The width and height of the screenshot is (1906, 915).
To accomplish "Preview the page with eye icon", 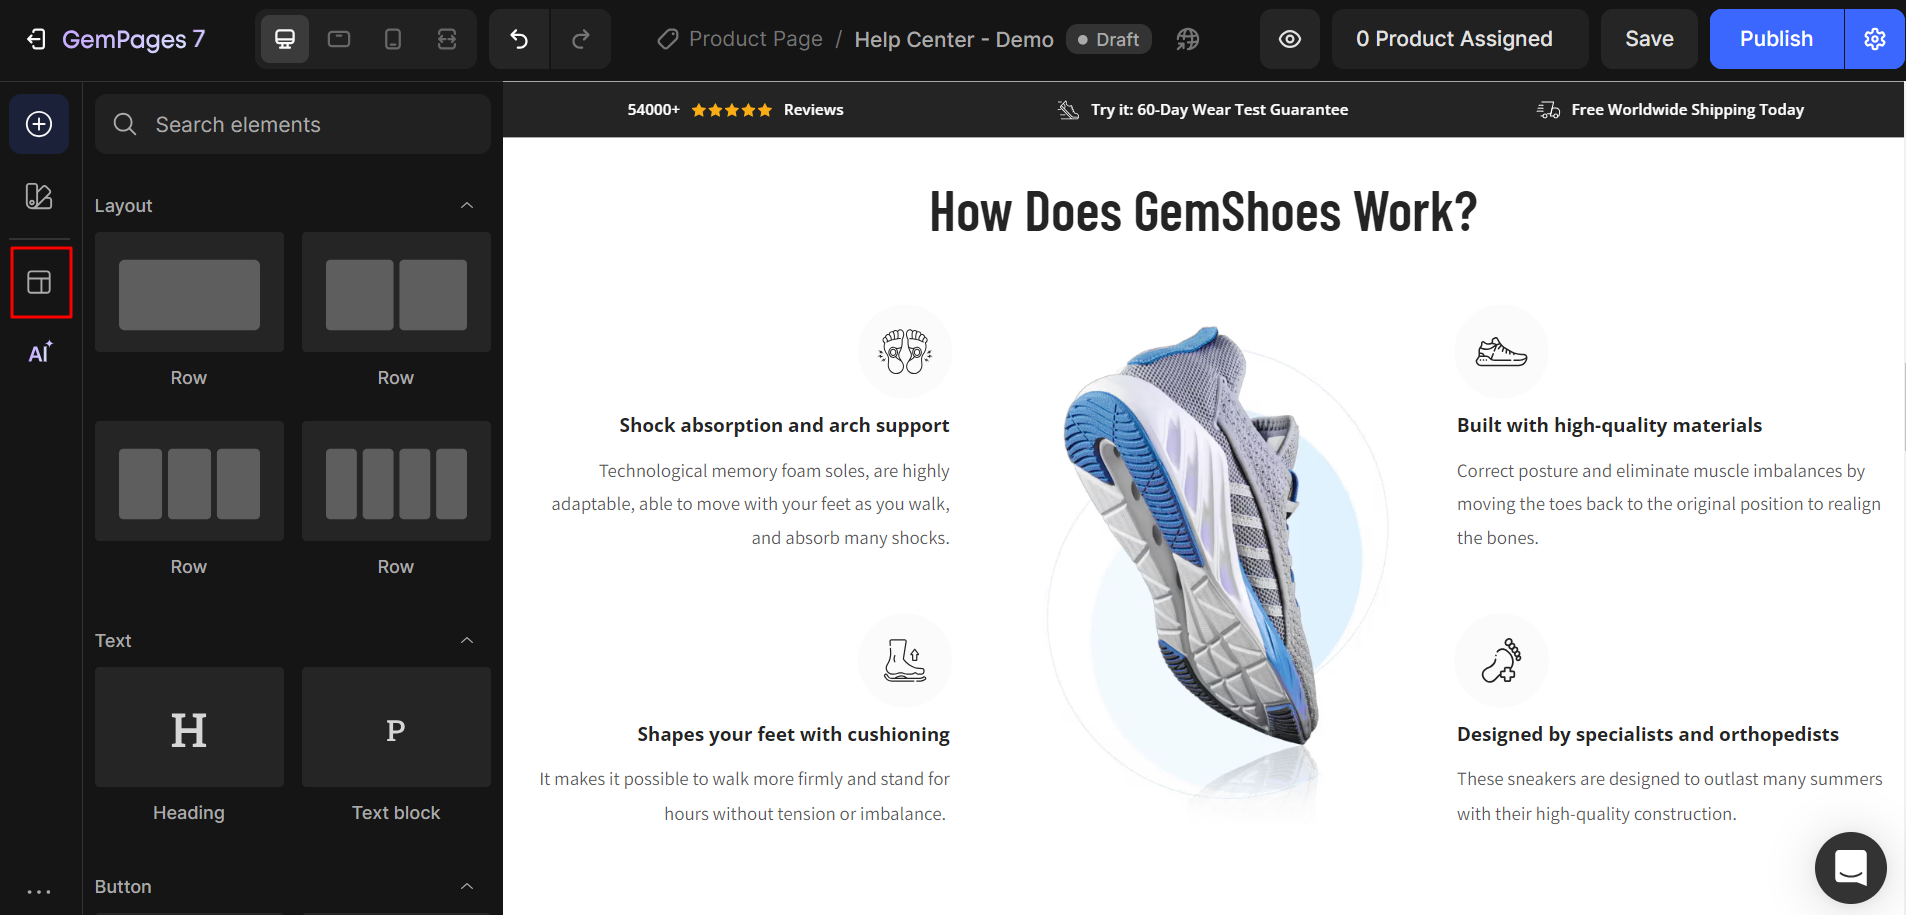I will pyautogui.click(x=1290, y=39).
